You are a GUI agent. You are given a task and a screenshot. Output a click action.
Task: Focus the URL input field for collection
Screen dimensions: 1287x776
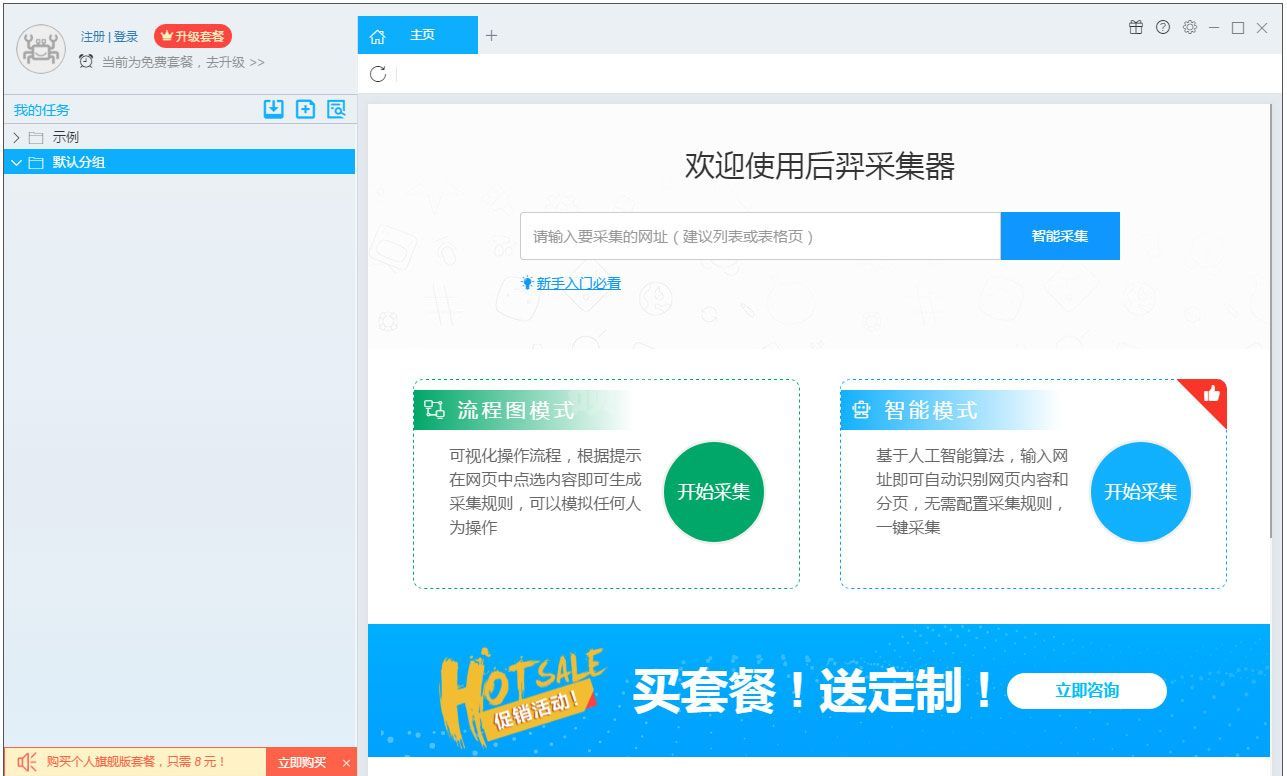760,236
